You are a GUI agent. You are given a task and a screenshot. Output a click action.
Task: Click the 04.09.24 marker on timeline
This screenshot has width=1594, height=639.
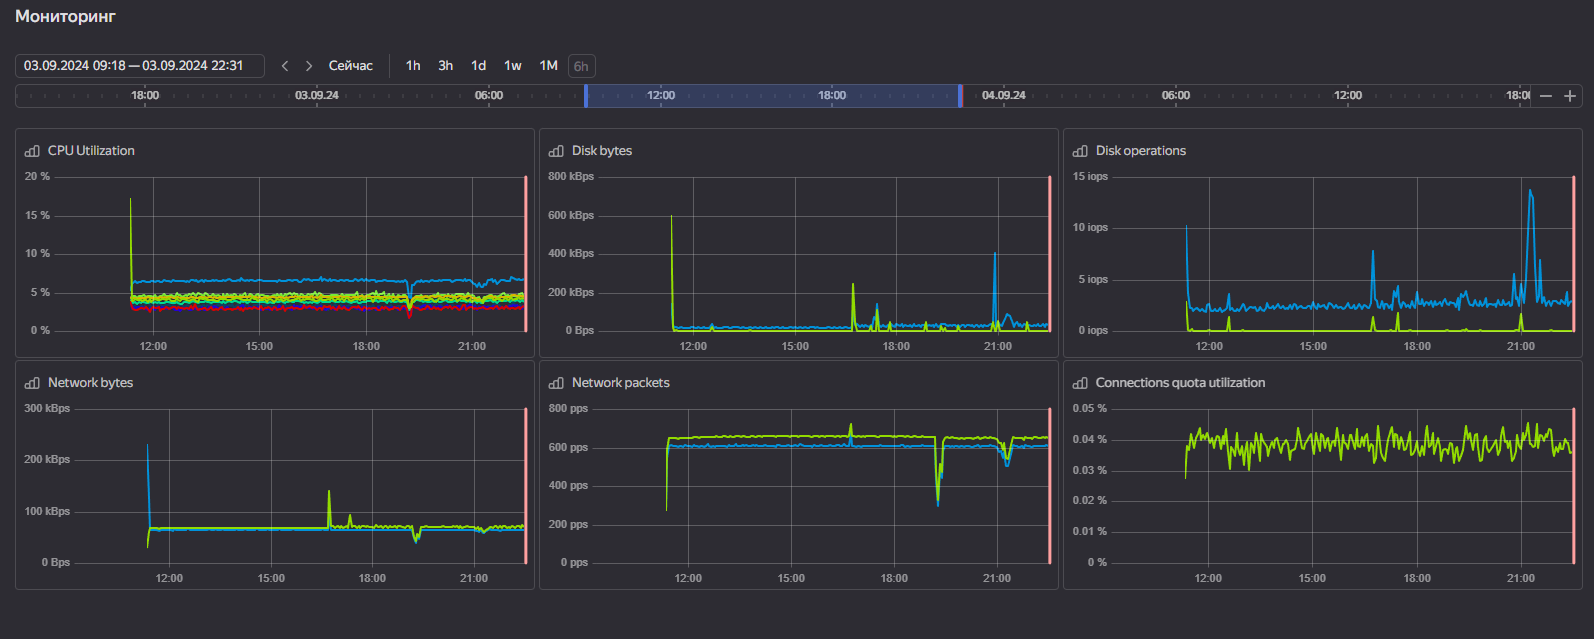[1003, 96]
